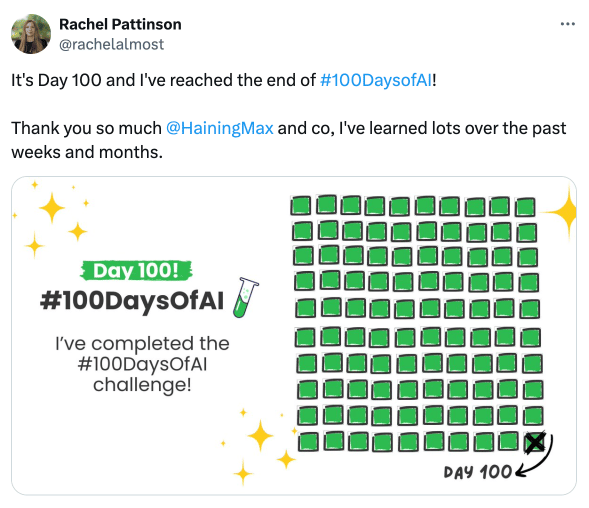Click the Rachel Pattinson display name
The width and height of the screenshot is (589, 508).
(120, 24)
